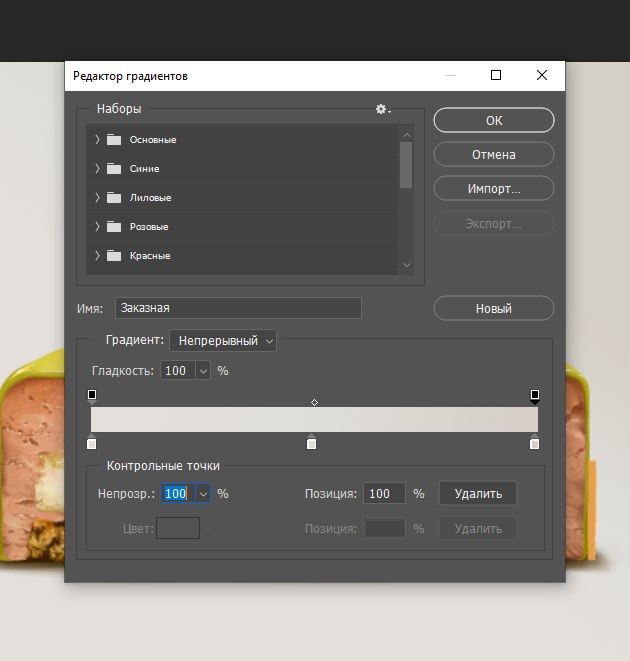
Task: Expand the Розовые preset group
Action: pyautogui.click(x=97, y=227)
